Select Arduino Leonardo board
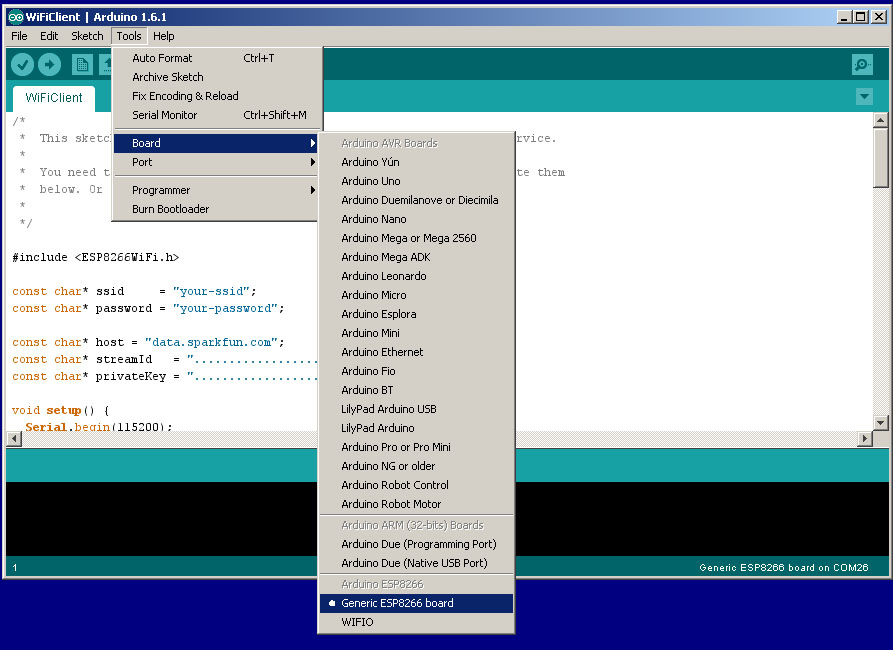This screenshot has width=893, height=650. point(416,276)
